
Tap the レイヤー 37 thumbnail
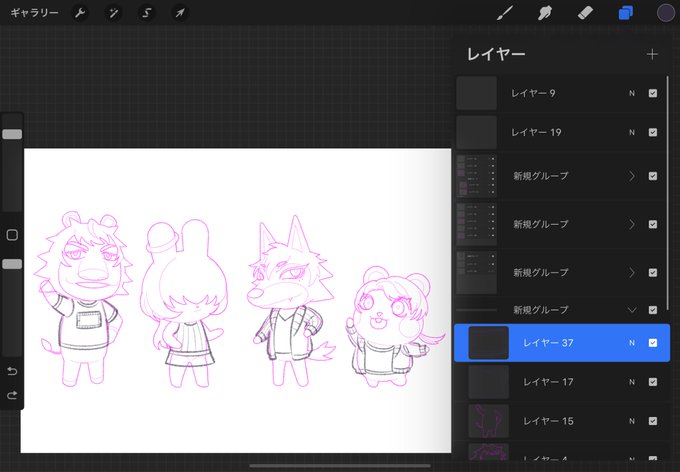pyautogui.click(x=489, y=343)
